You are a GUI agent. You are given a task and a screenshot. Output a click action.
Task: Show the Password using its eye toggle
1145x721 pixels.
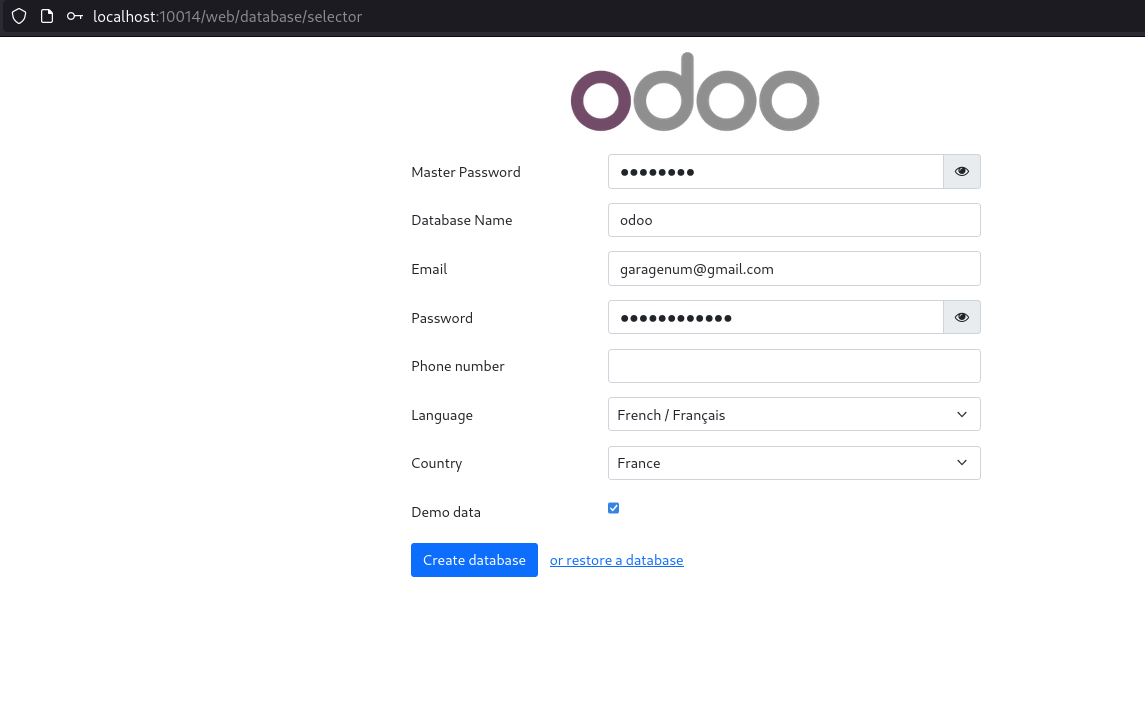tap(961, 317)
